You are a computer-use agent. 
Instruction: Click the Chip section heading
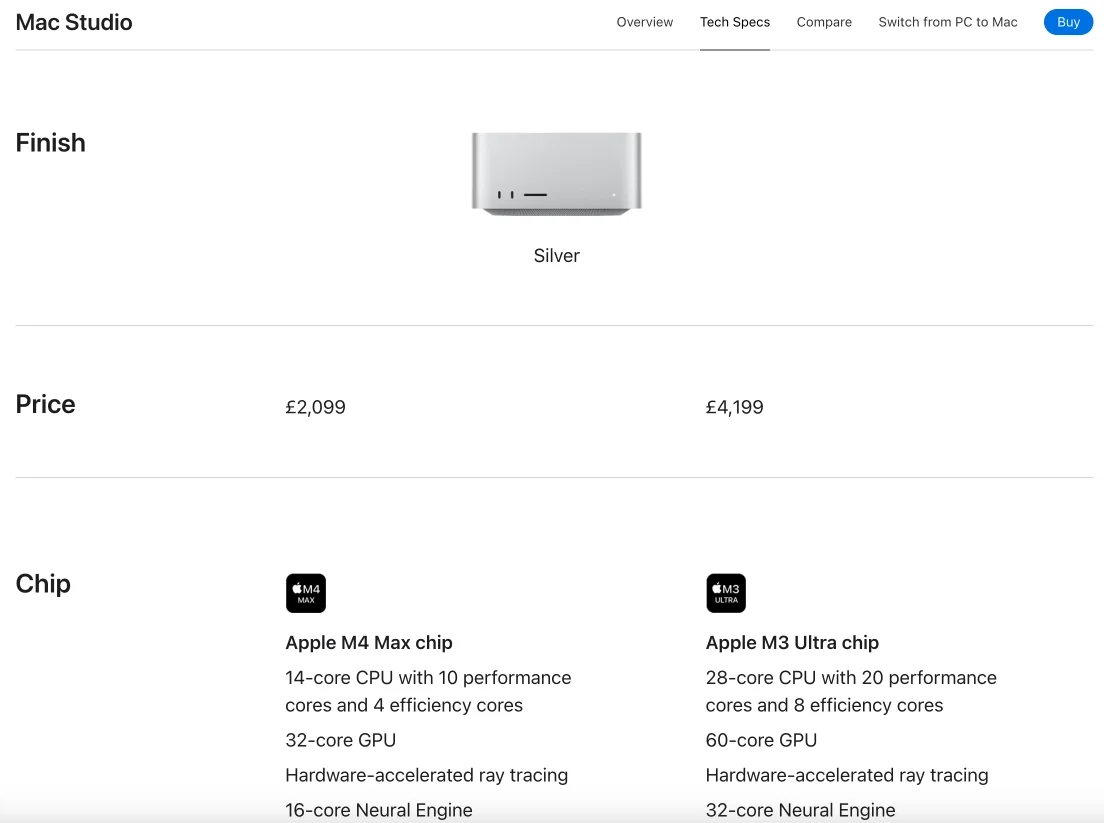coord(43,584)
